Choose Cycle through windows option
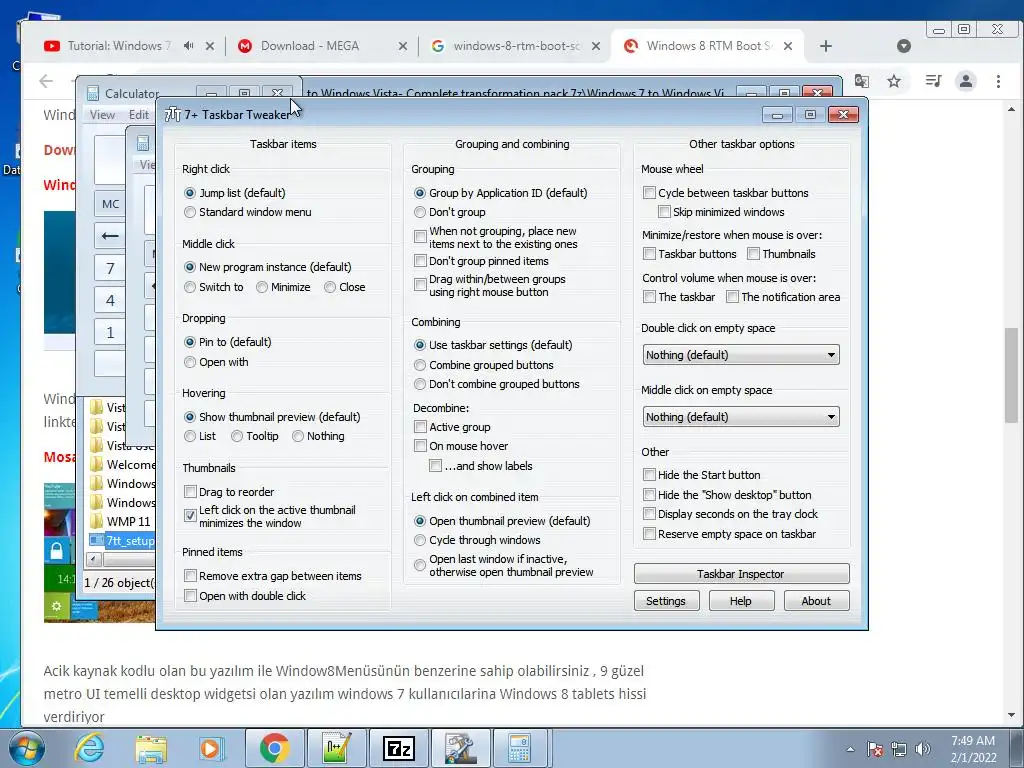 point(420,540)
